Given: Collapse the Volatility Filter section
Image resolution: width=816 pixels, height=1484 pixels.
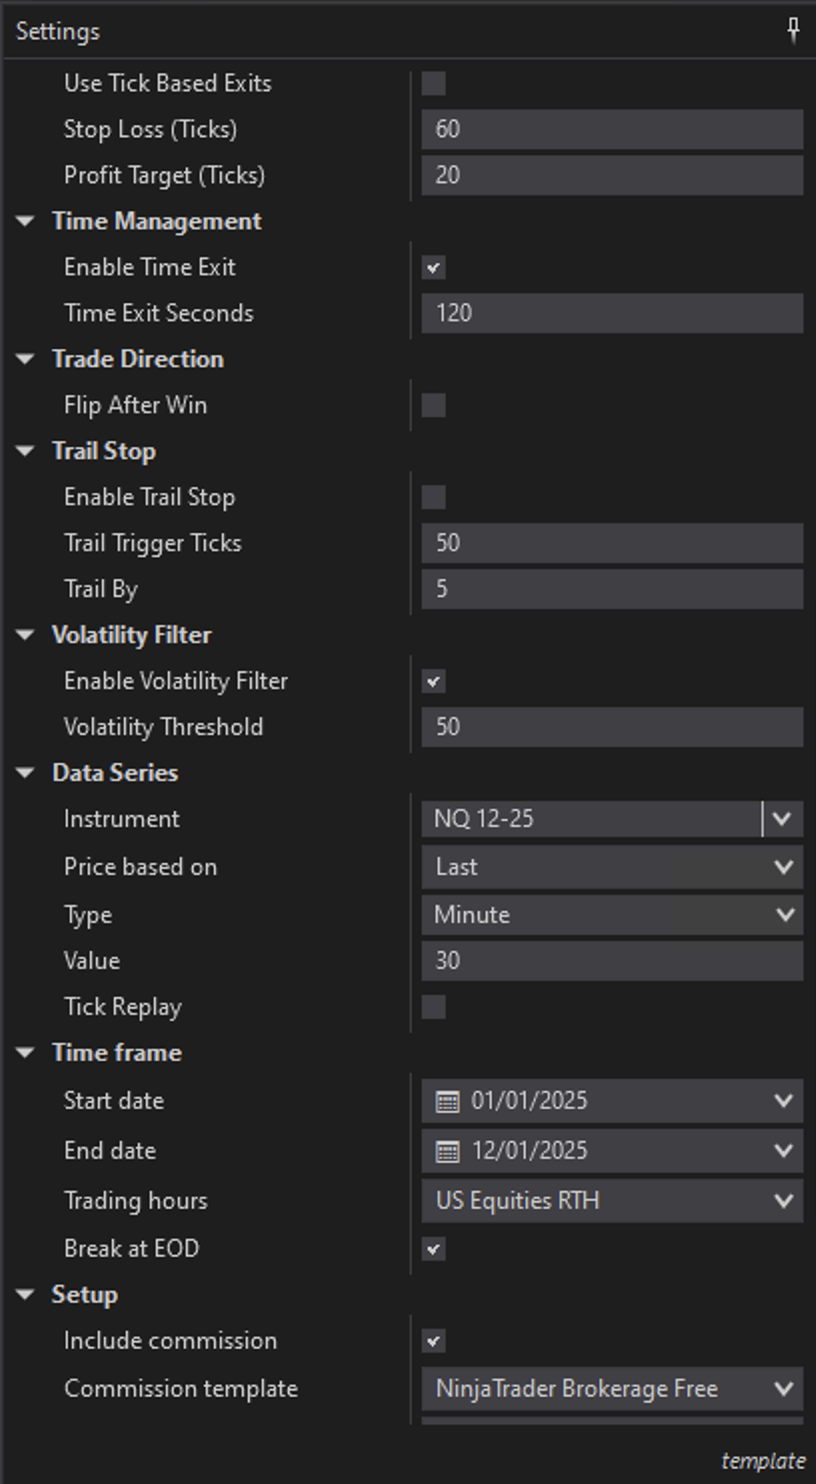Looking at the screenshot, I should 26,635.
